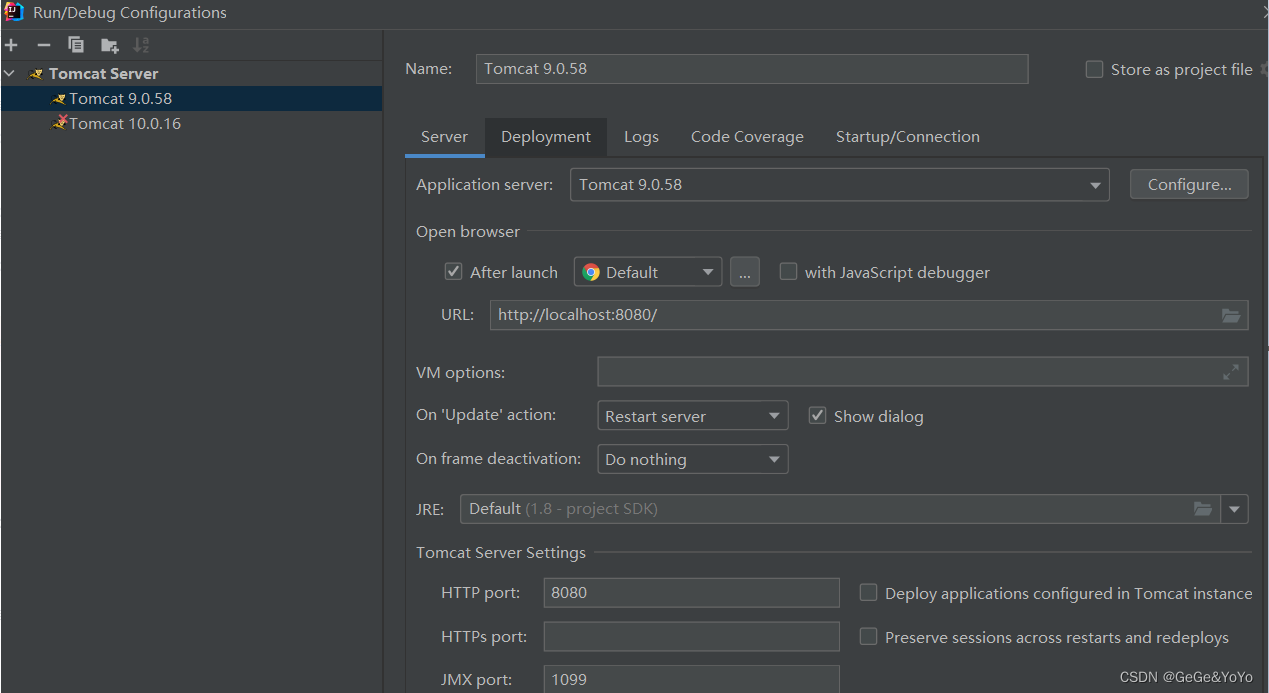Click the JRE Default text field

tap(840, 509)
